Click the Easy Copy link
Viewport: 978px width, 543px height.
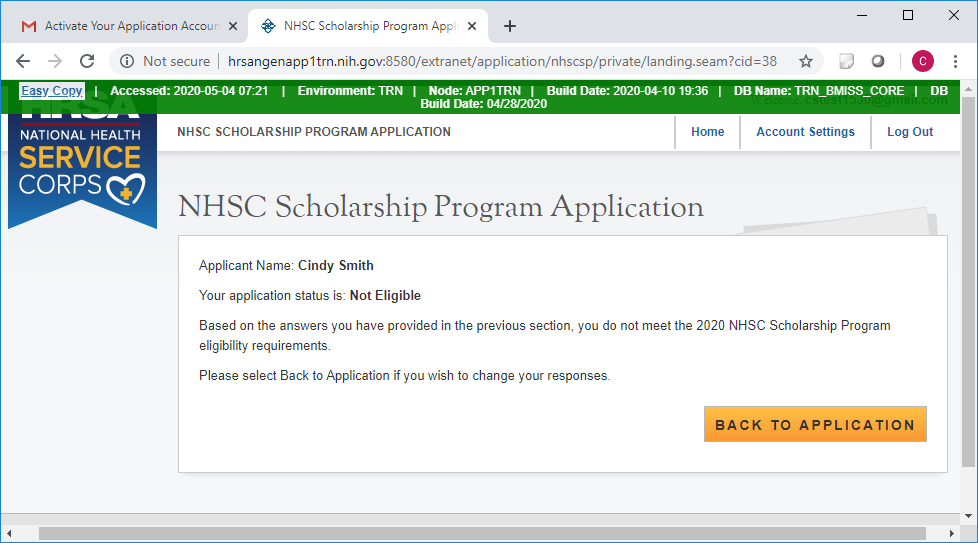[52, 91]
